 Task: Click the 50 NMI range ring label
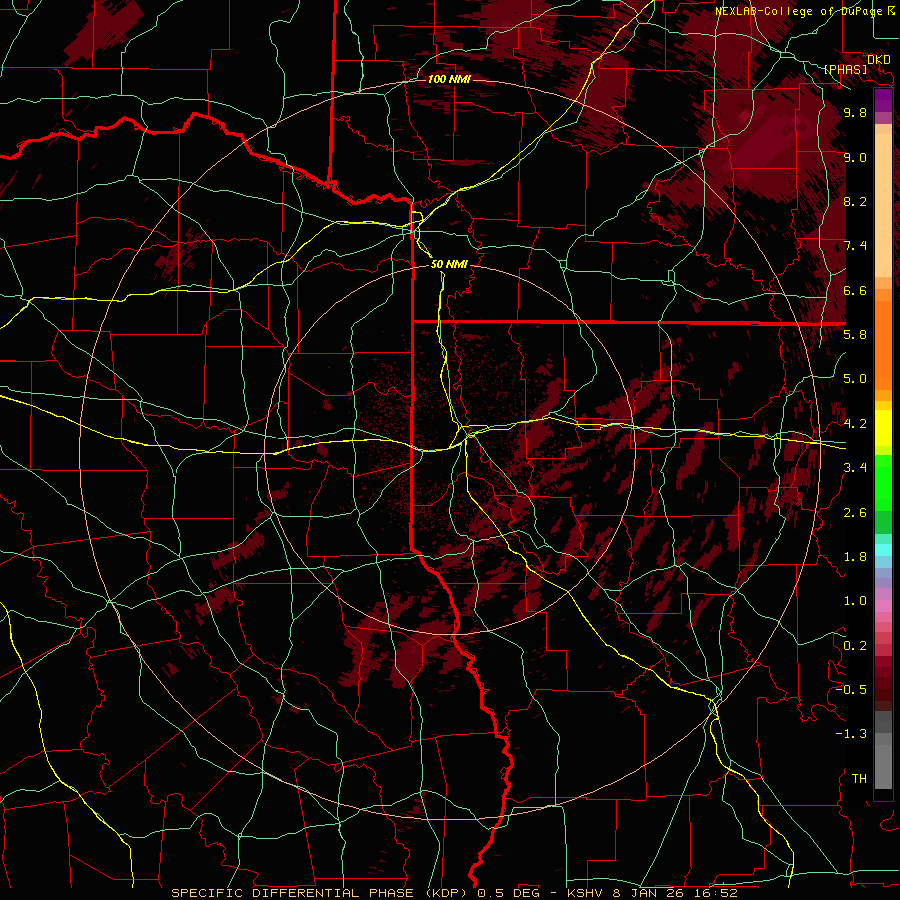pos(449,264)
